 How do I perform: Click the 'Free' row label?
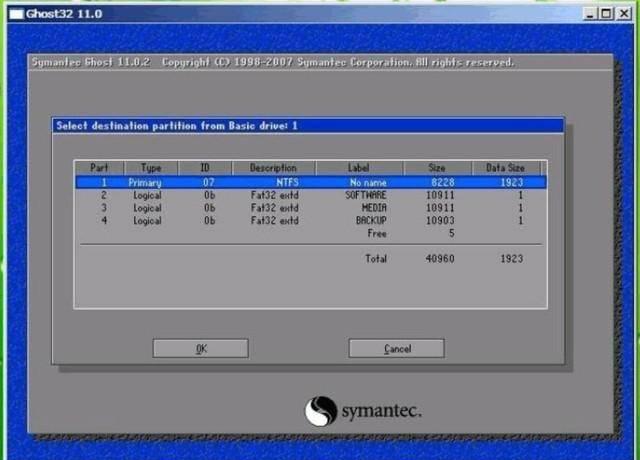pos(377,233)
